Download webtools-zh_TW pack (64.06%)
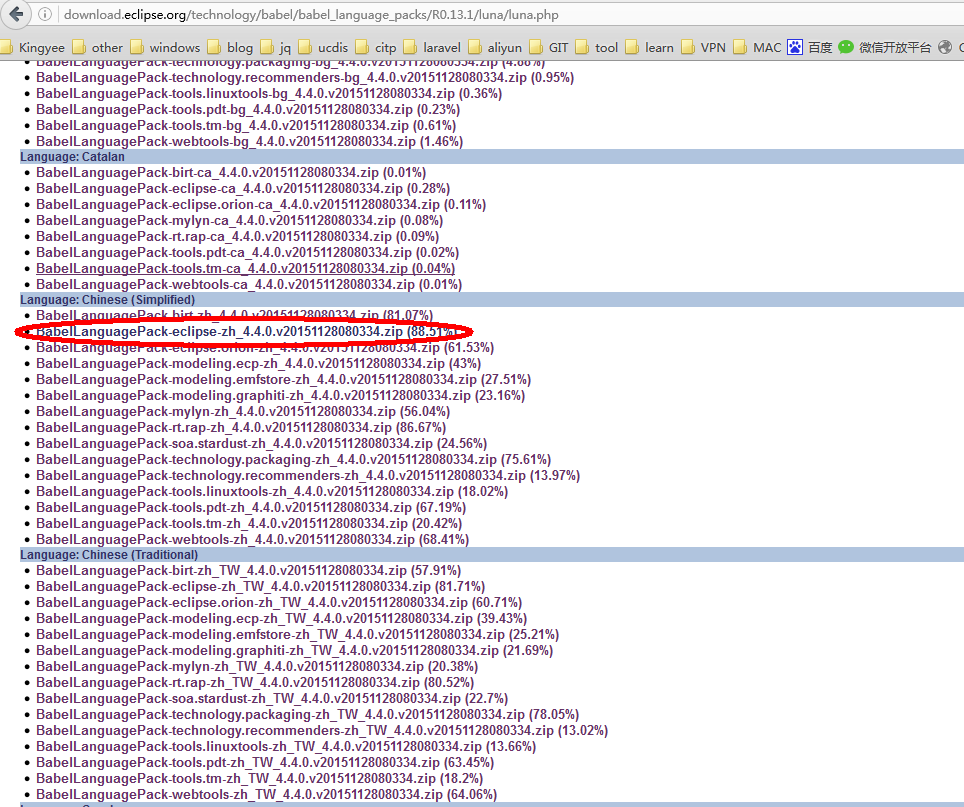 (266, 794)
